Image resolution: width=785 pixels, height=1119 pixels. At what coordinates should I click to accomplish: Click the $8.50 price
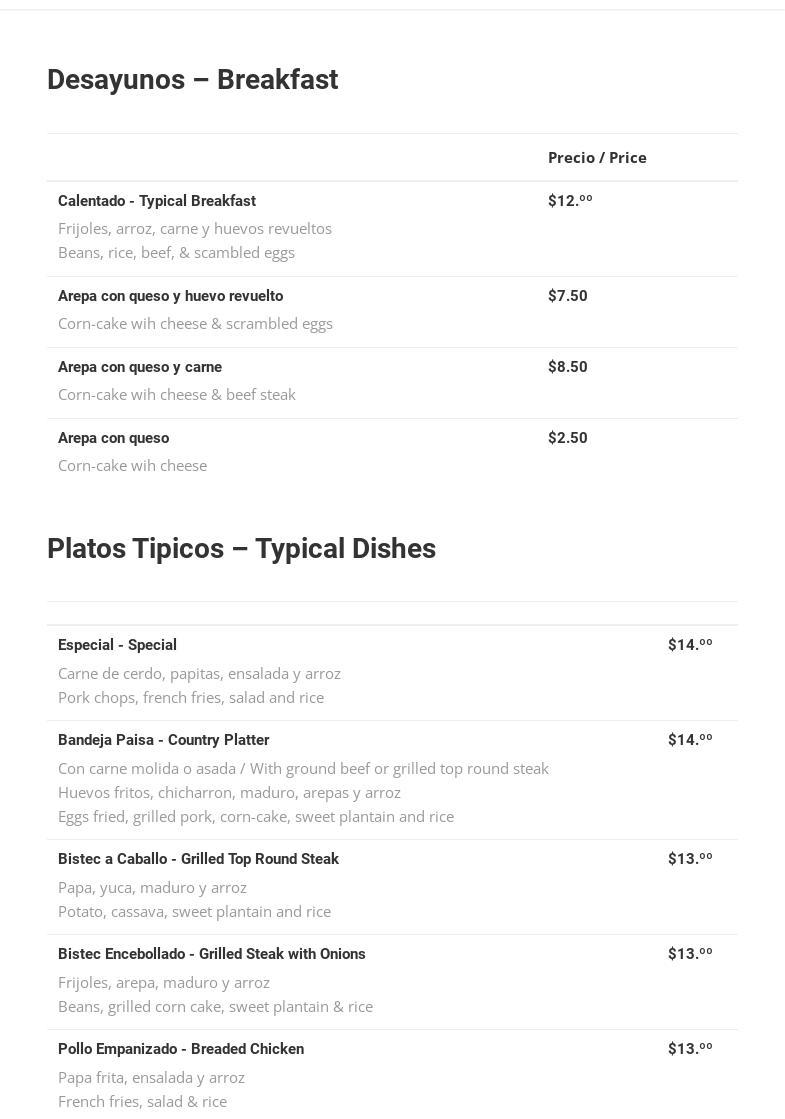tap(567, 367)
